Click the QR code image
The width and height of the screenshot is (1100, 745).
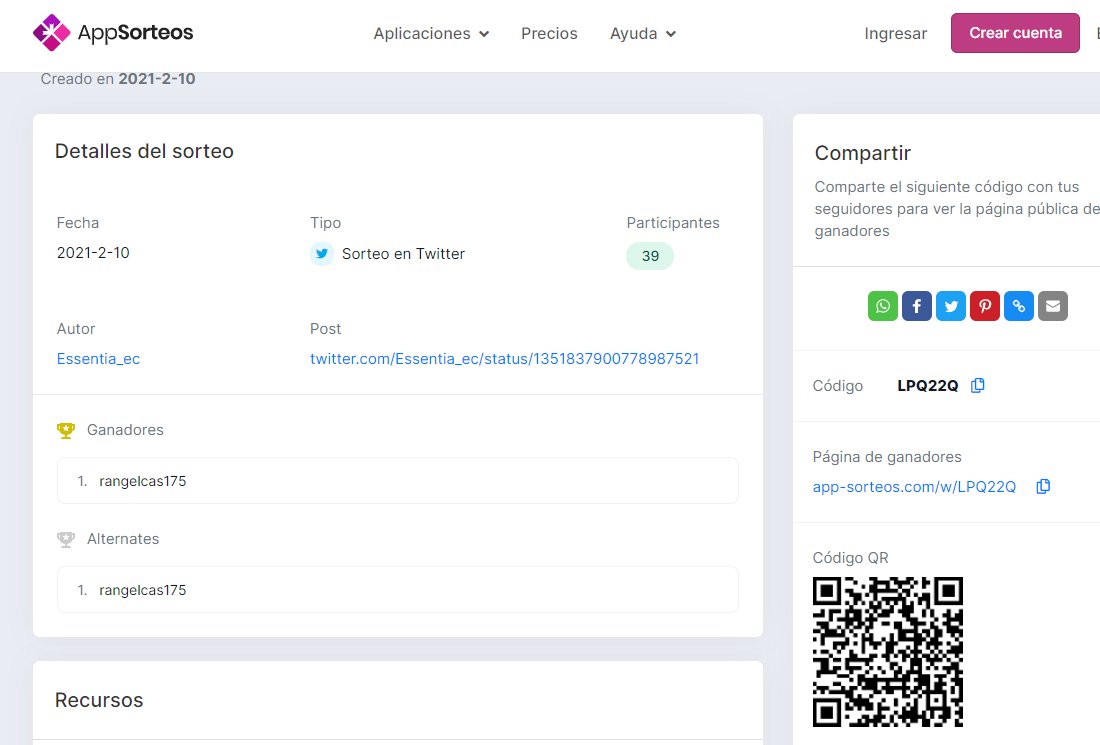[888, 651]
